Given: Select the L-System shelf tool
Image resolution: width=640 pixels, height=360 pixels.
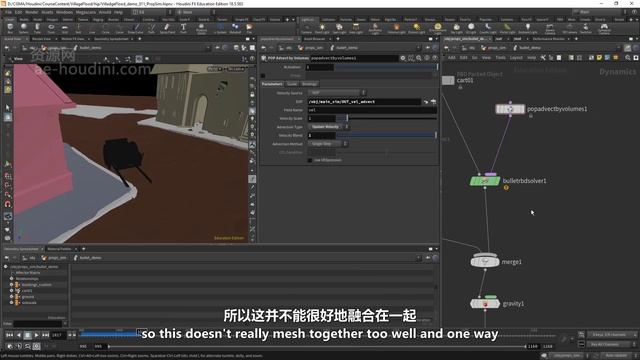Looking at the screenshot, I should (220, 28).
